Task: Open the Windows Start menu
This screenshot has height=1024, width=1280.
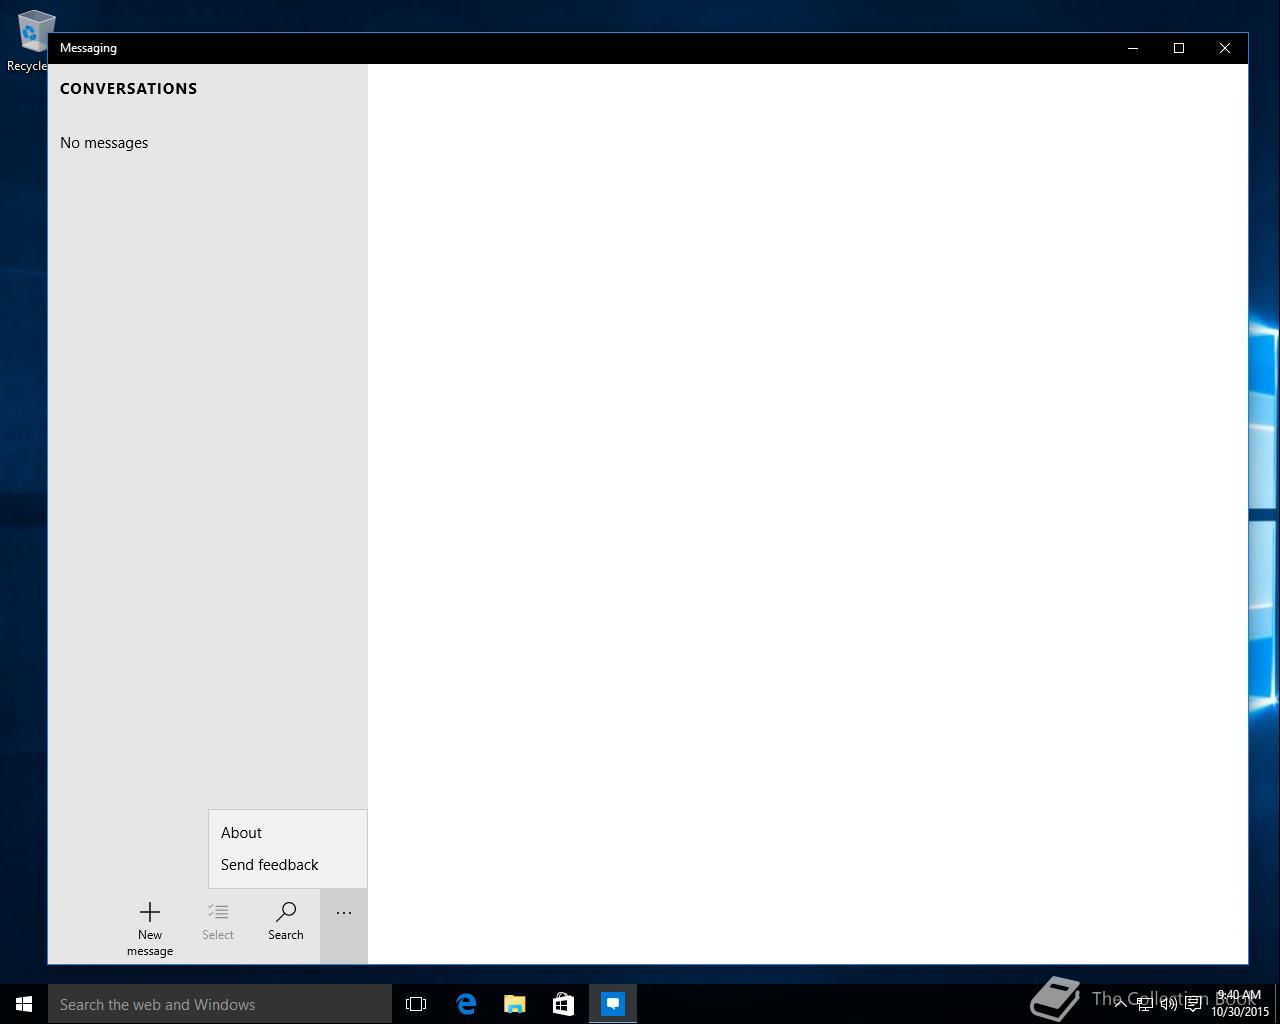Action: (x=24, y=1004)
